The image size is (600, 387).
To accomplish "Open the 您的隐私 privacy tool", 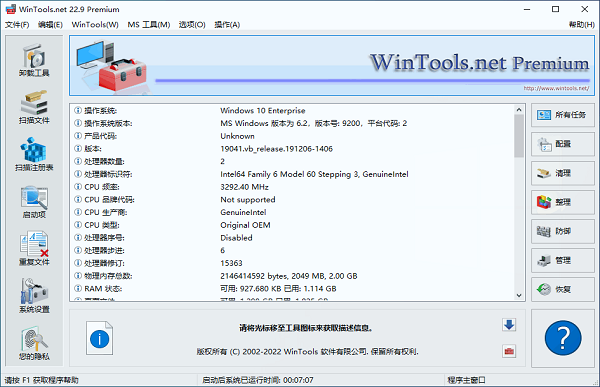I will pyautogui.click(x=34, y=343).
